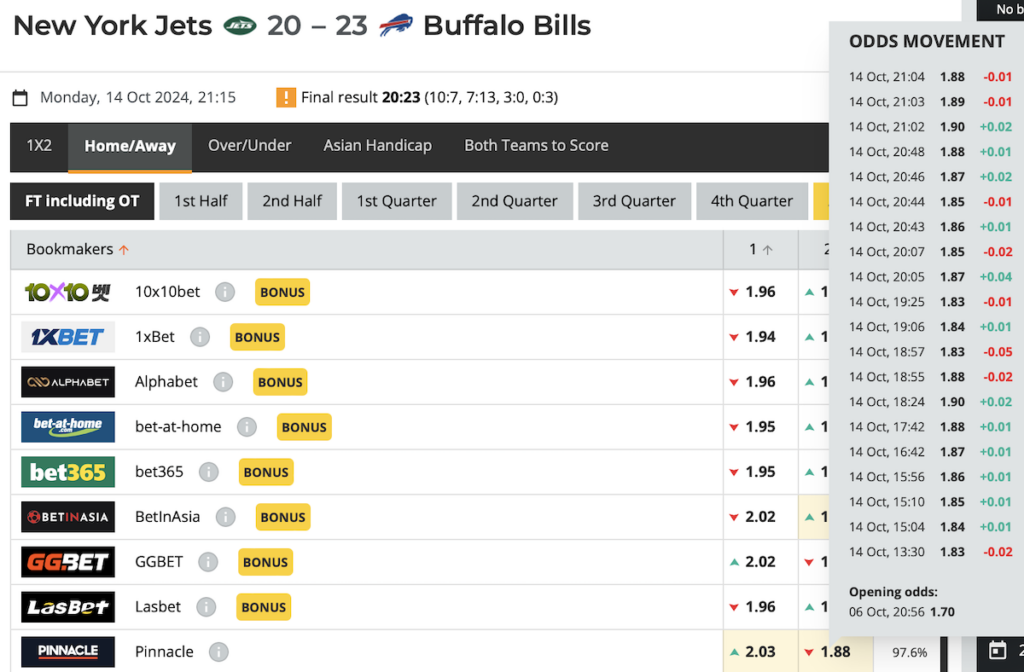Click Pinnacle's 2.03 odds value

tap(760, 652)
